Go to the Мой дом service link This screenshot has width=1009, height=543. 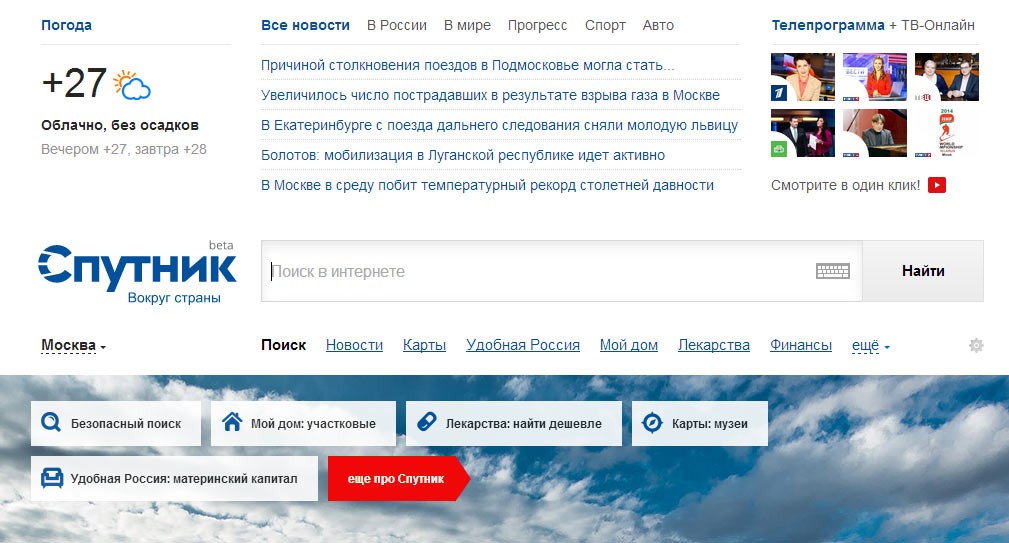pos(629,345)
